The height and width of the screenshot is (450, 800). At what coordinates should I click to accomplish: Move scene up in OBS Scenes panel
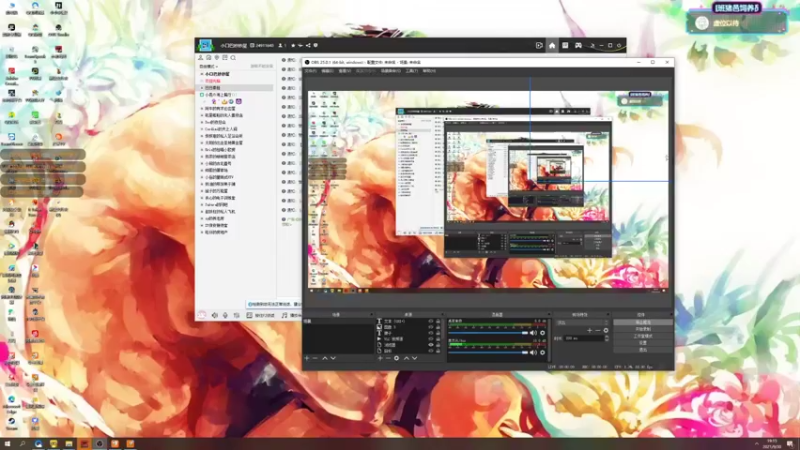[324, 358]
